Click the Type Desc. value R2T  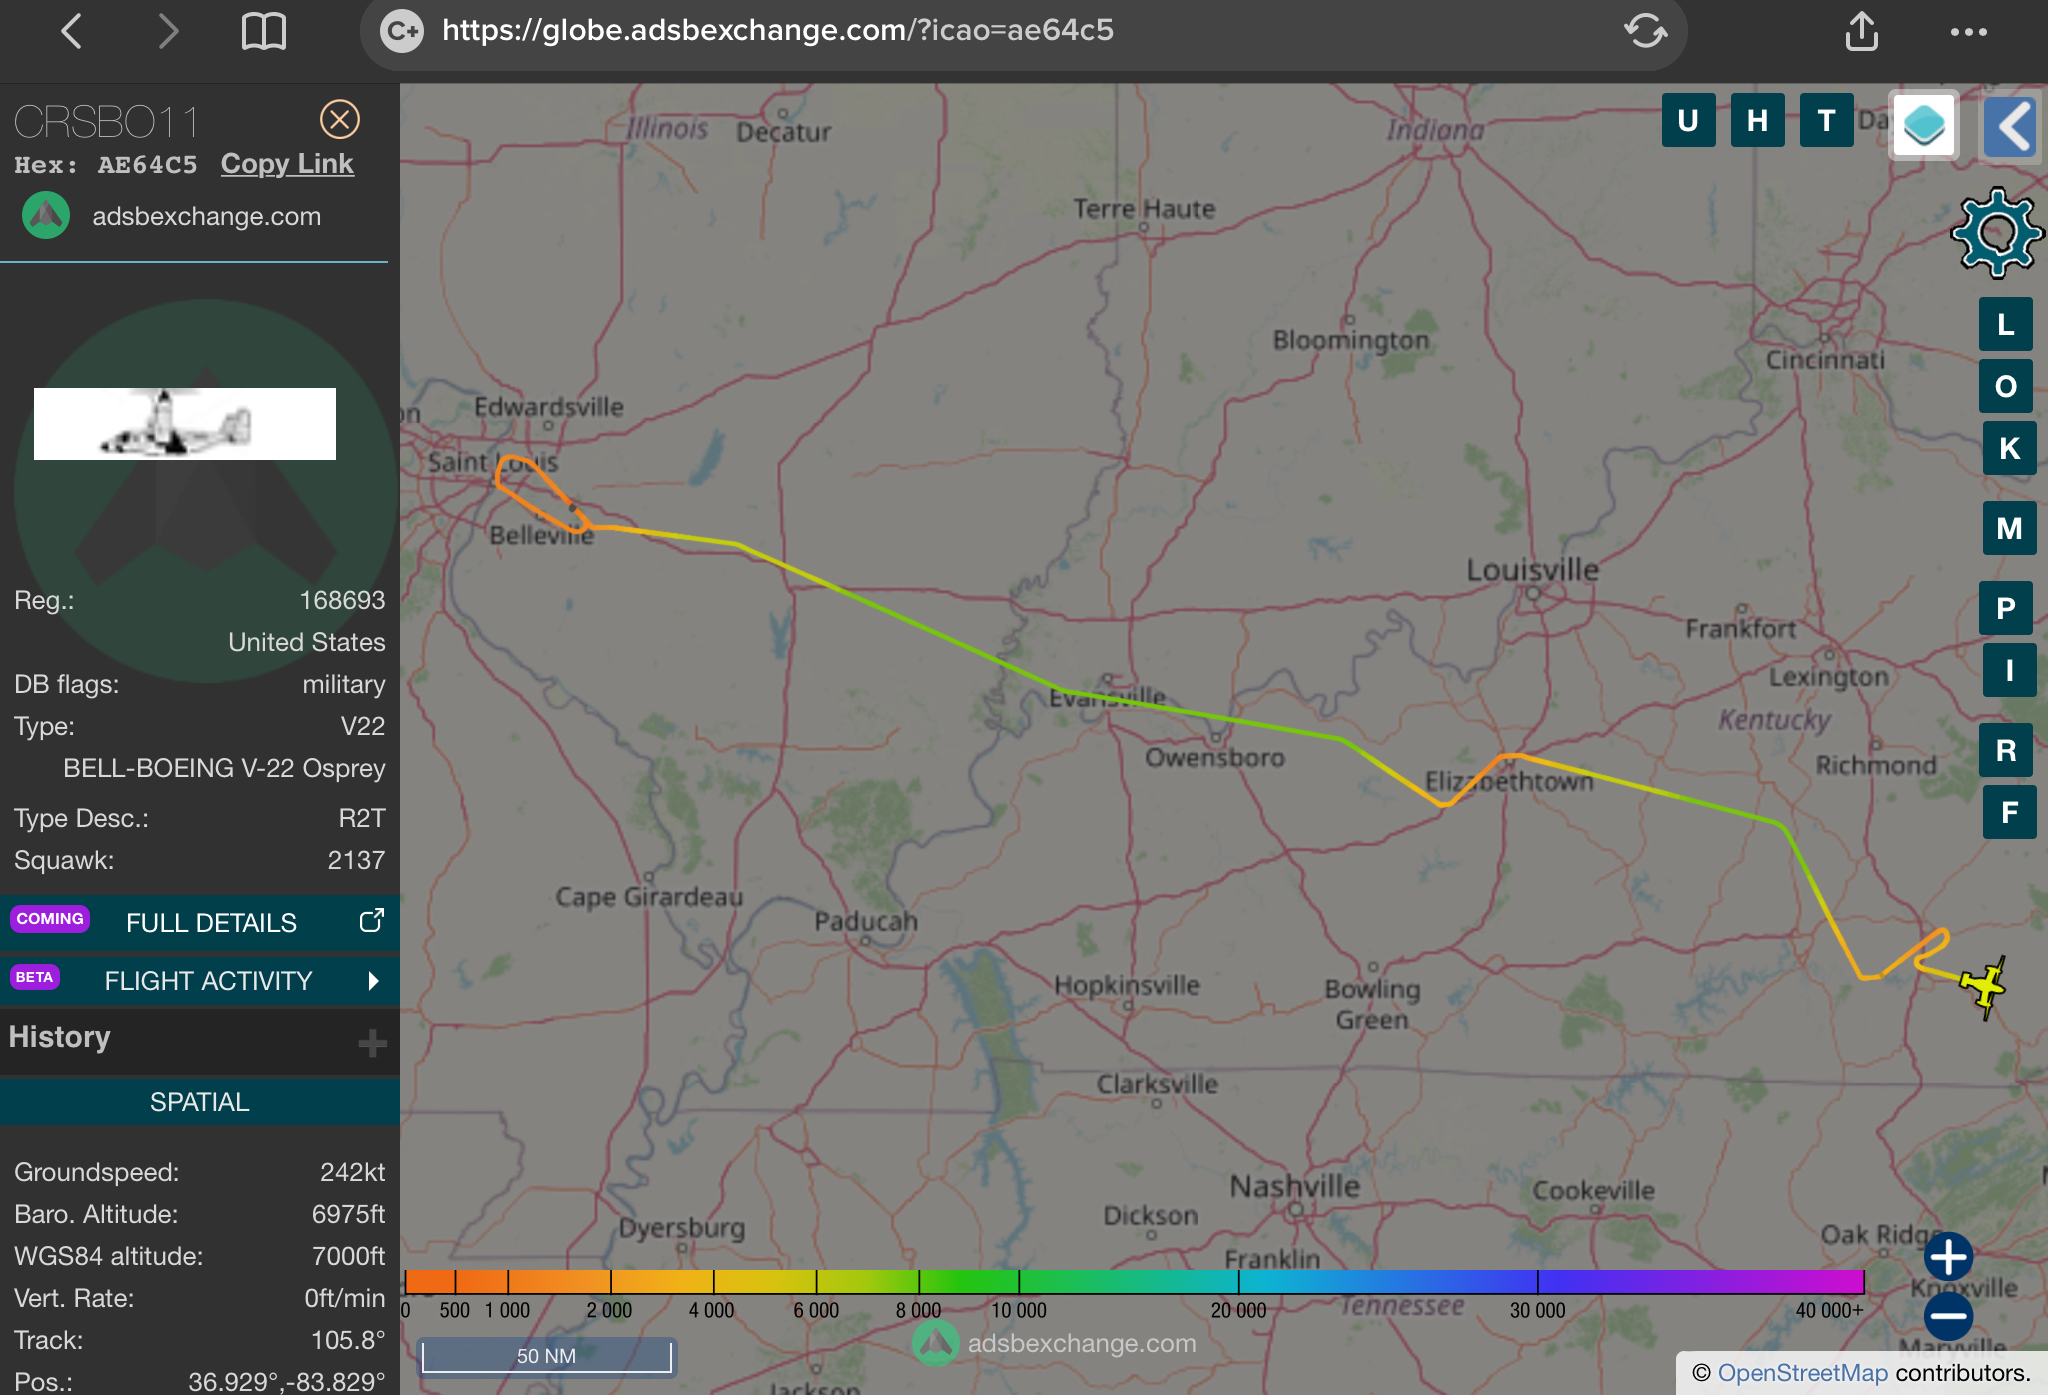click(362, 818)
